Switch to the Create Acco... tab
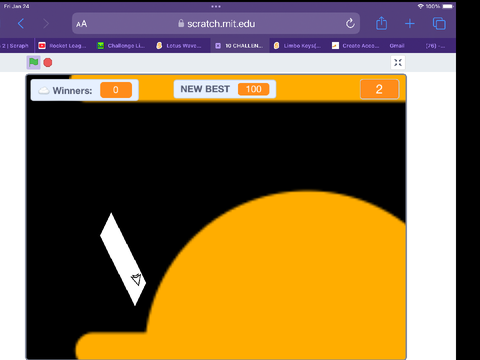Viewport: 480px width, 360px height. [x=356, y=46]
